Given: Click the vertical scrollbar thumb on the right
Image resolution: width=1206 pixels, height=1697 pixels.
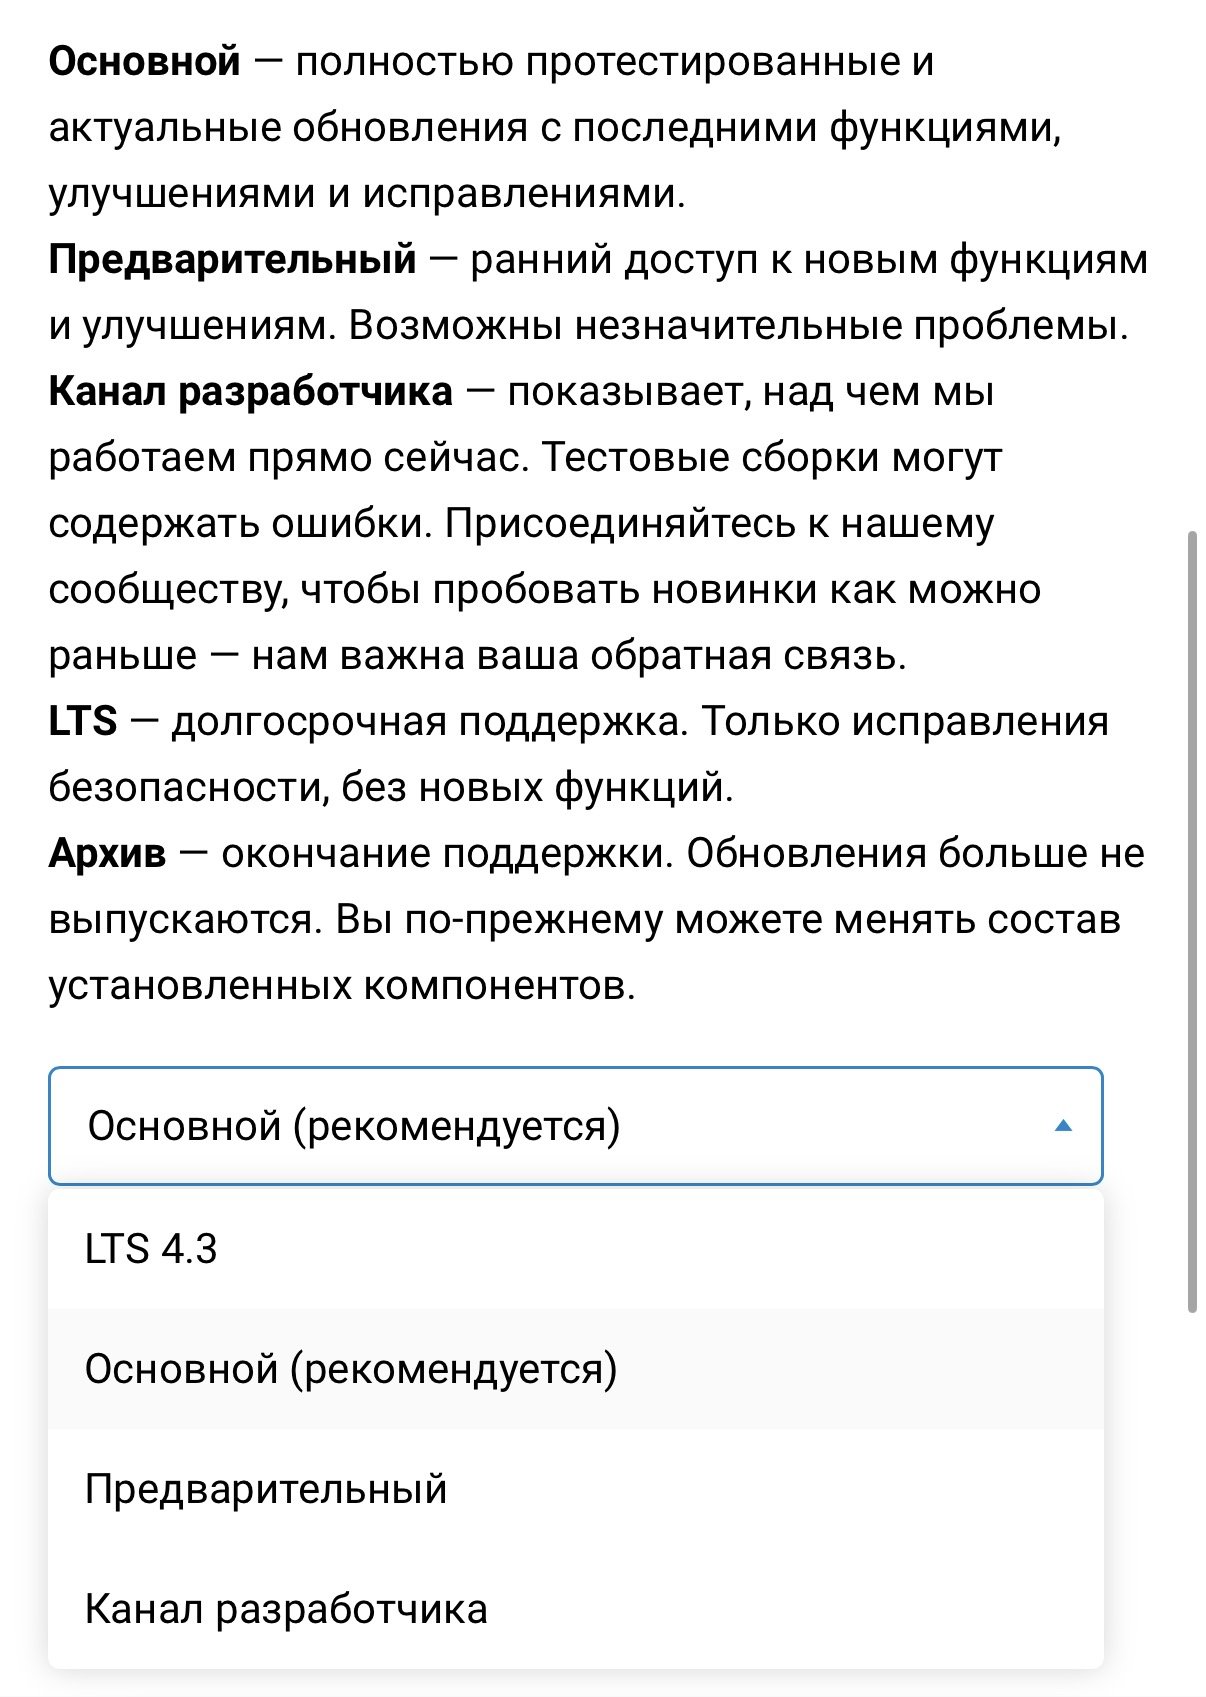Looking at the screenshot, I should tap(1191, 922).
